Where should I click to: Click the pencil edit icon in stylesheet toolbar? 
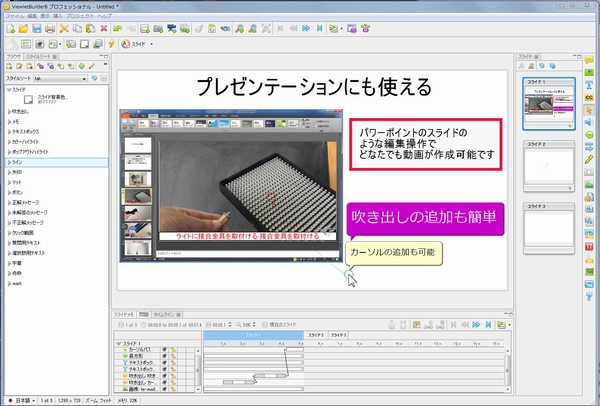pos(92,66)
